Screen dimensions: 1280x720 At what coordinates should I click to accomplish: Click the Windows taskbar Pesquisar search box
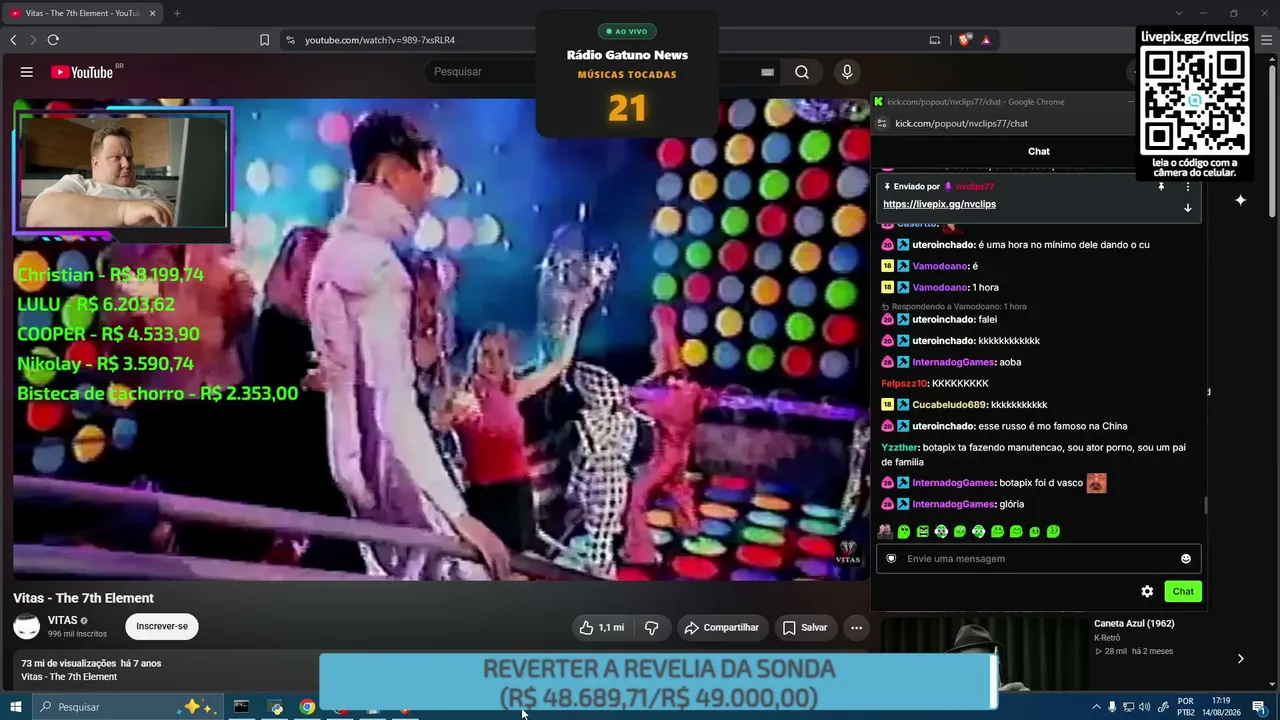click(x=126, y=707)
